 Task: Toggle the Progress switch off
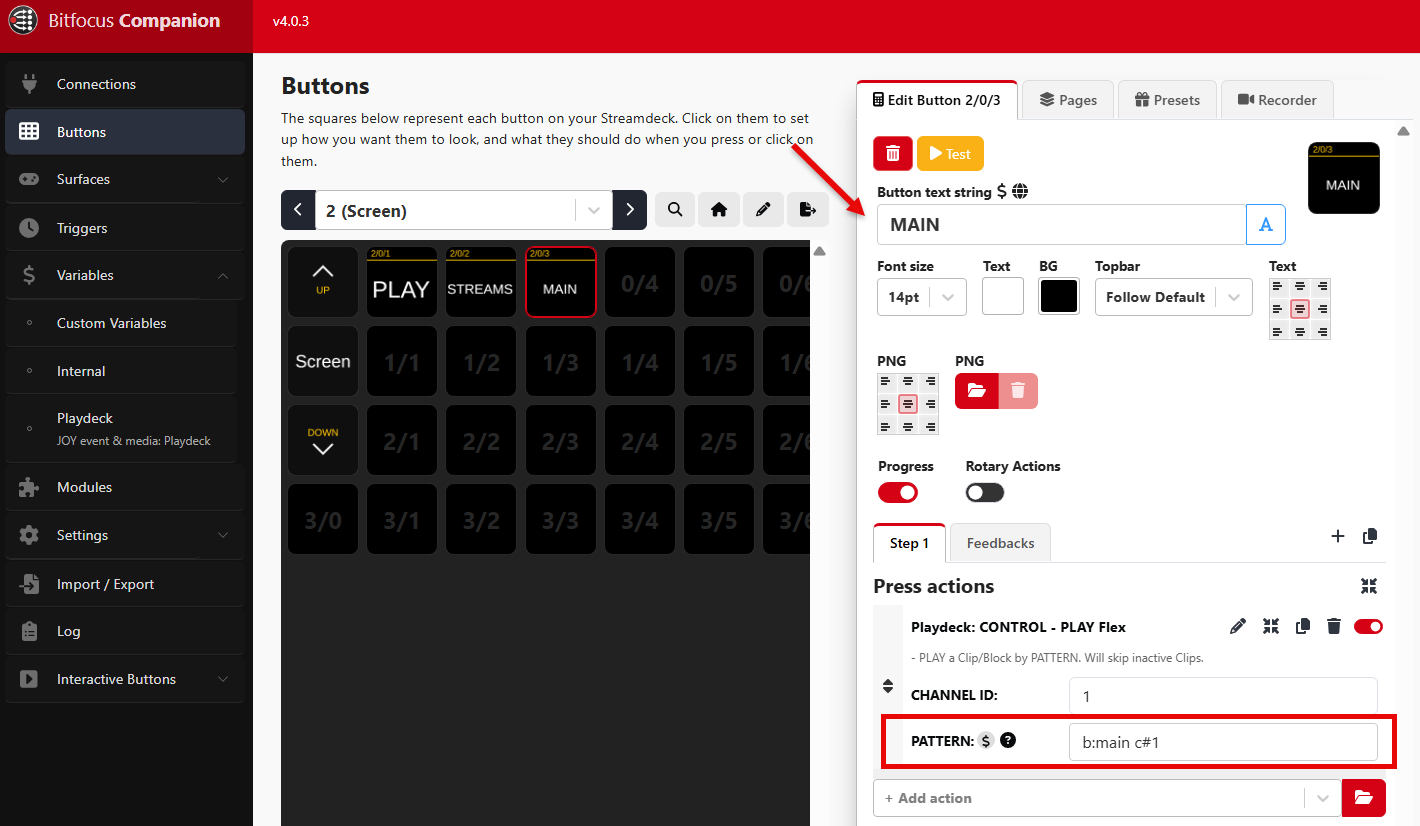click(x=898, y=492)
